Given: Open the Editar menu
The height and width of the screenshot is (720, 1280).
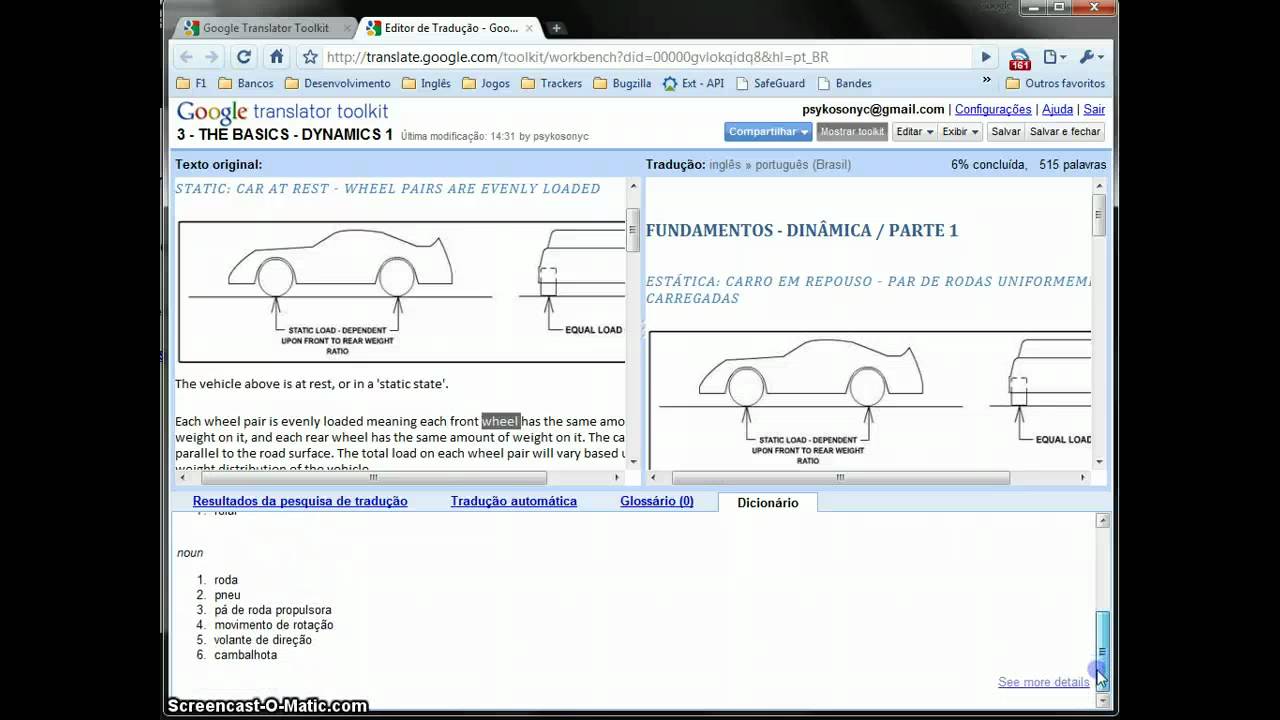Looking at the screenshot, I should 914,132.
